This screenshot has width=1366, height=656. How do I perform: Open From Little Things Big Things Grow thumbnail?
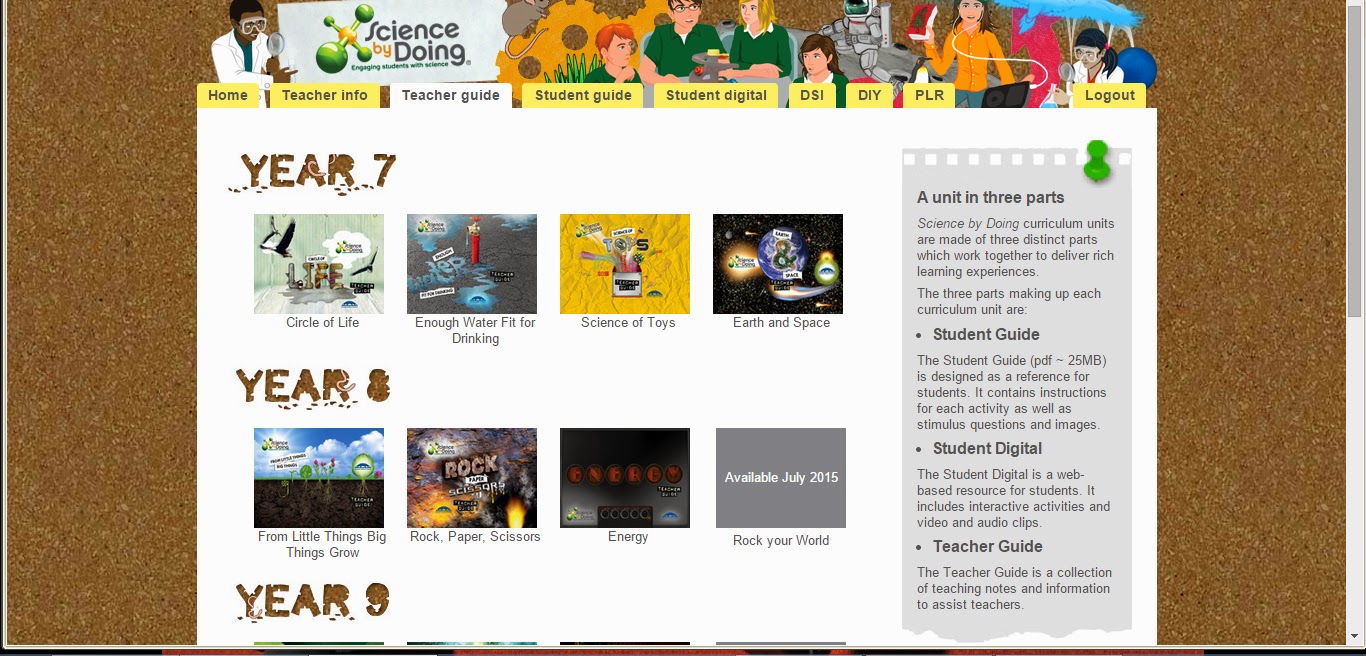click(319, 478)
